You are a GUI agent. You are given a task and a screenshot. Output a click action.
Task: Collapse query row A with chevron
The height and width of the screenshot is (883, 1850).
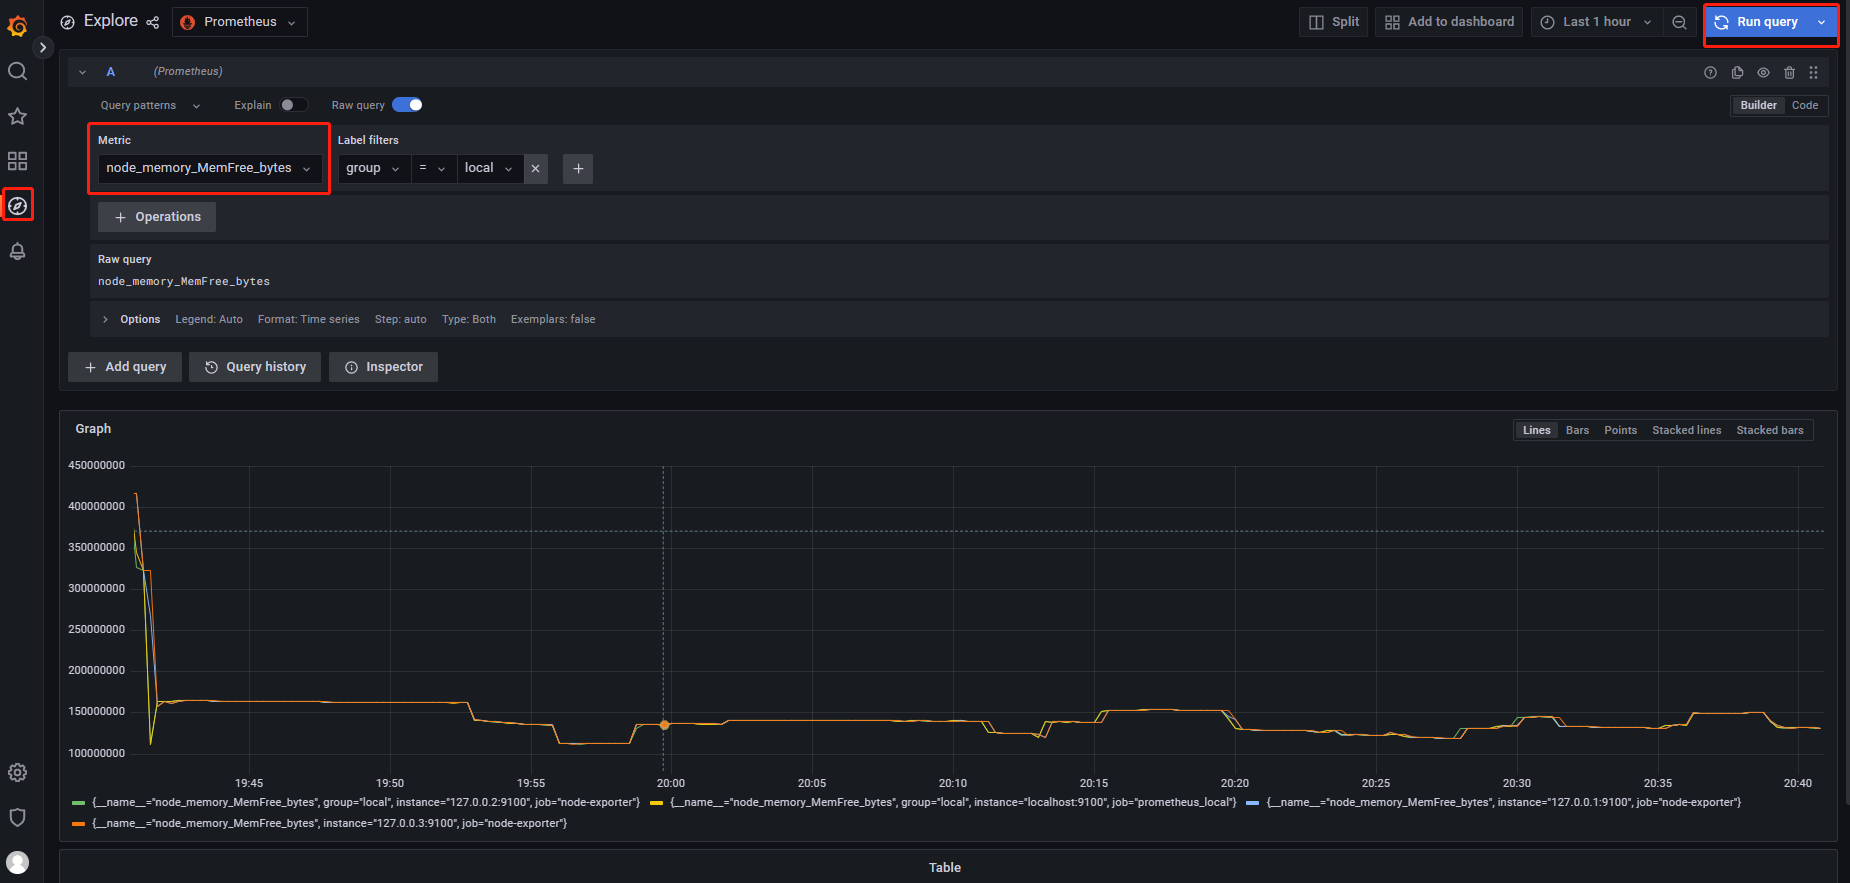[x=82, y=72]
